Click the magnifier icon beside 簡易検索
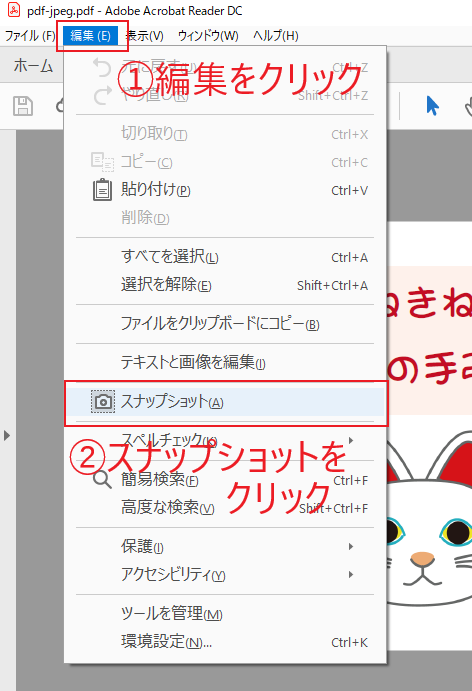 click(x=102, y=479)
